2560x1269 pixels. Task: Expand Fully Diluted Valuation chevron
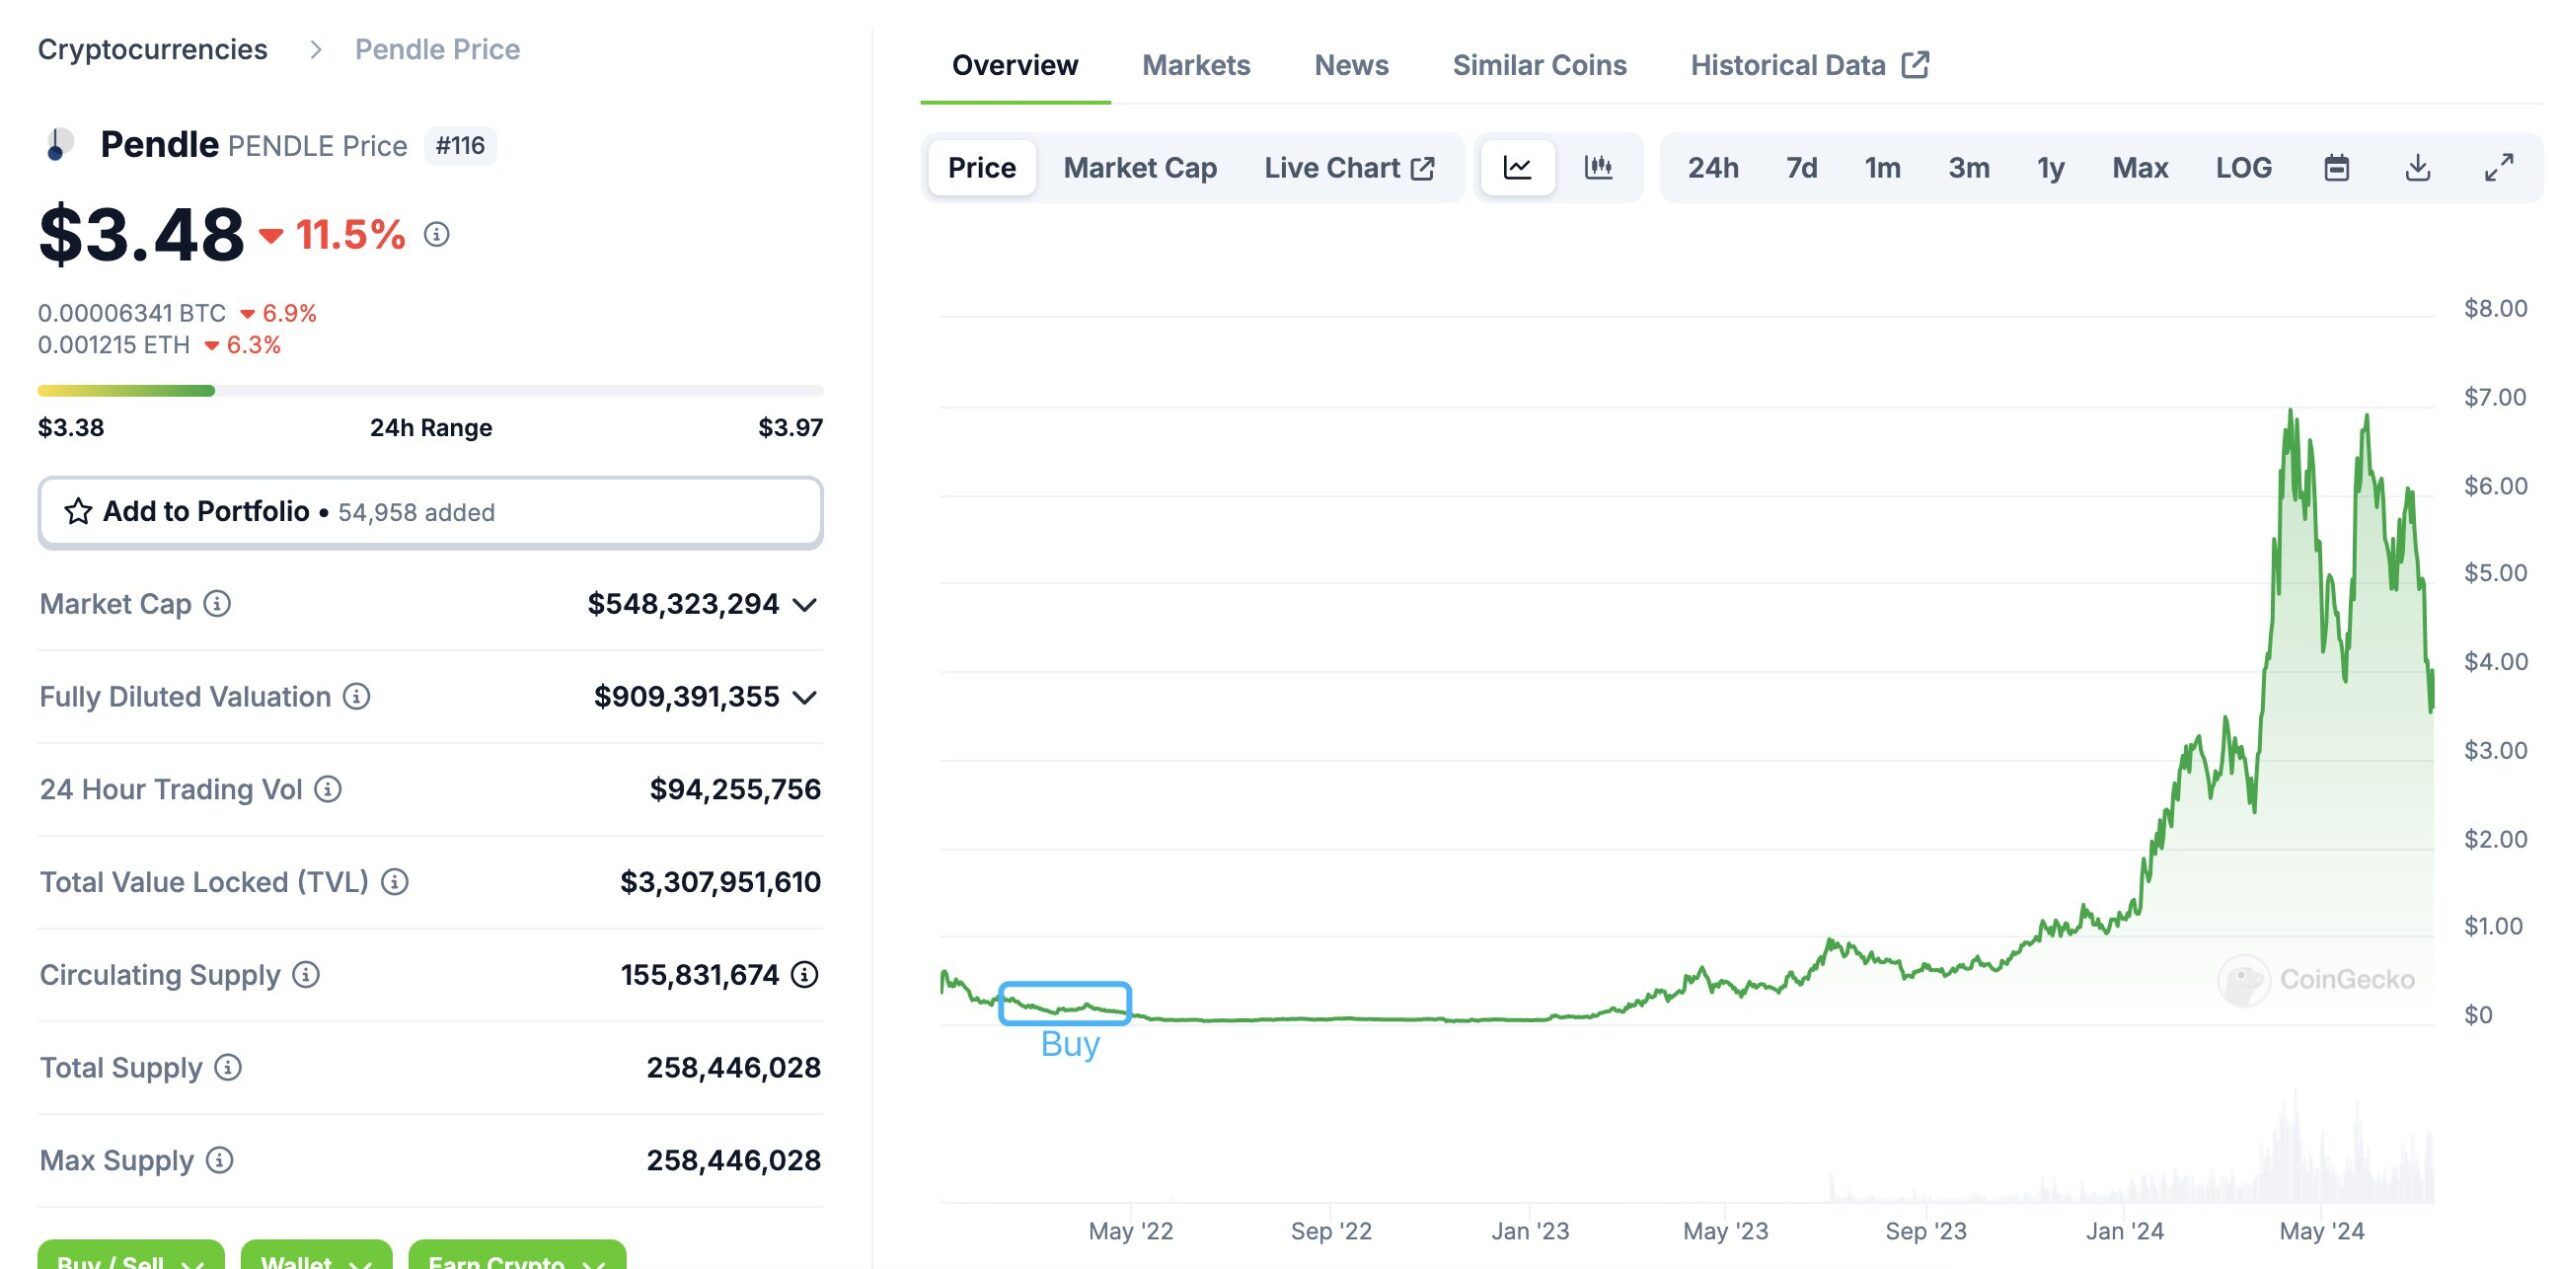[804, 697]
